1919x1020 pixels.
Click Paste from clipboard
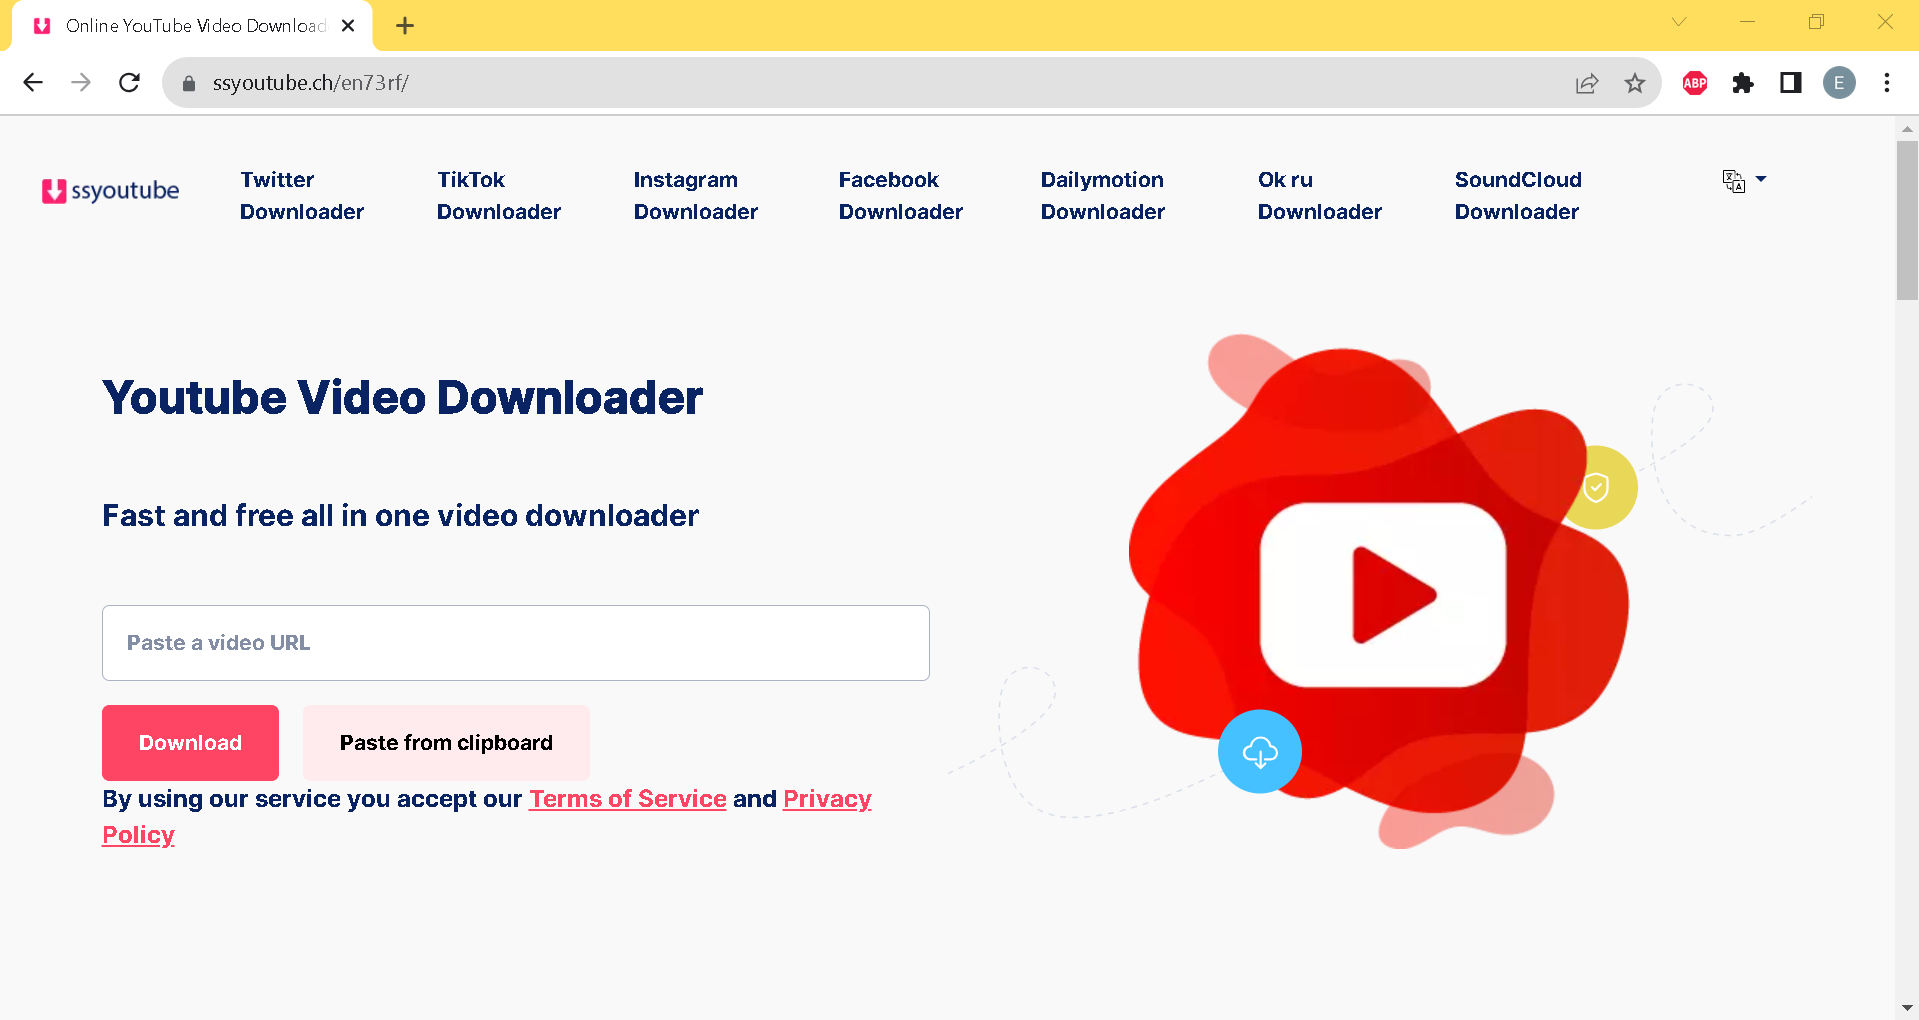(x=445, y=742)
